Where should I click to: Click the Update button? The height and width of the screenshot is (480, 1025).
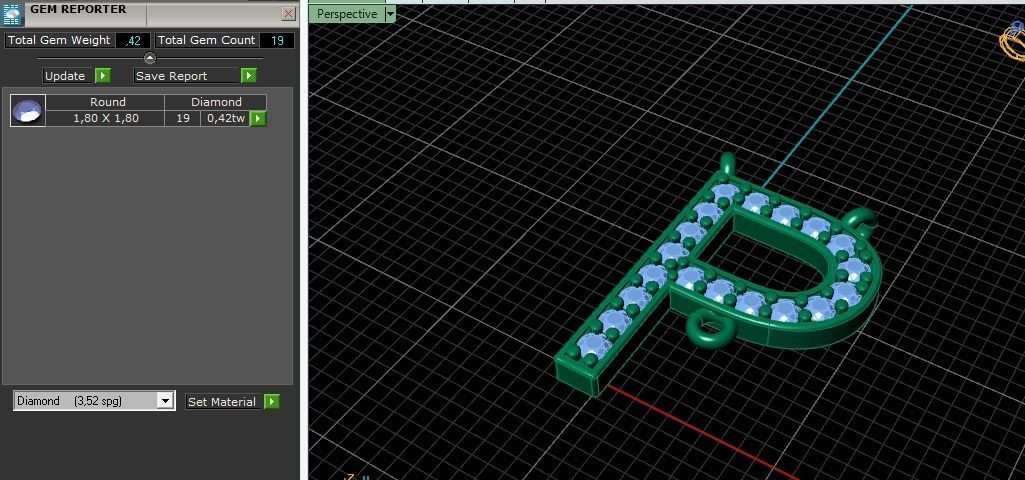pos(65,76)
